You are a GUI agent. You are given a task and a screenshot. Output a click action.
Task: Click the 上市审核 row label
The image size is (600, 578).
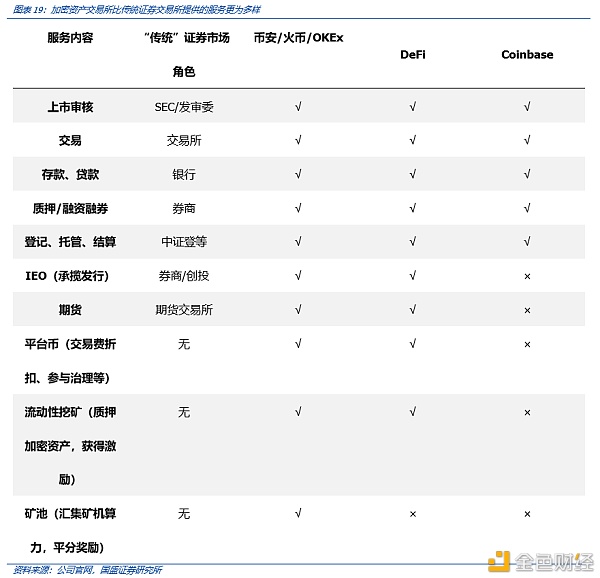70,107
